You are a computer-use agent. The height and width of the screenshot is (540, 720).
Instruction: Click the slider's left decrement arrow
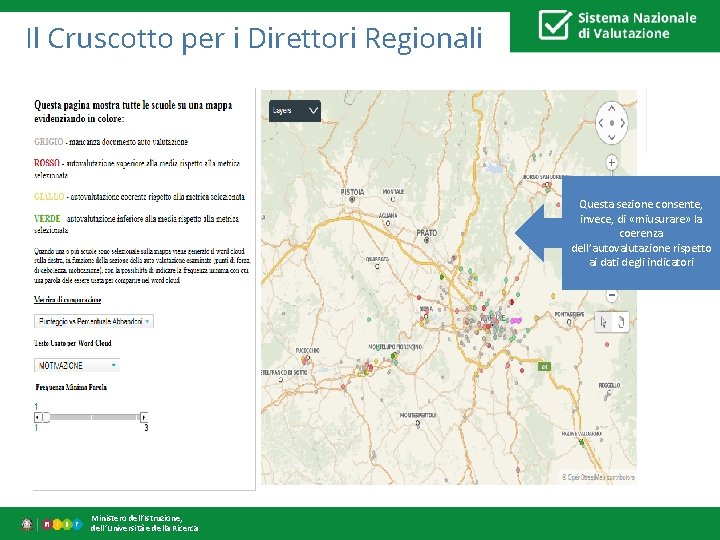(38, 417)
